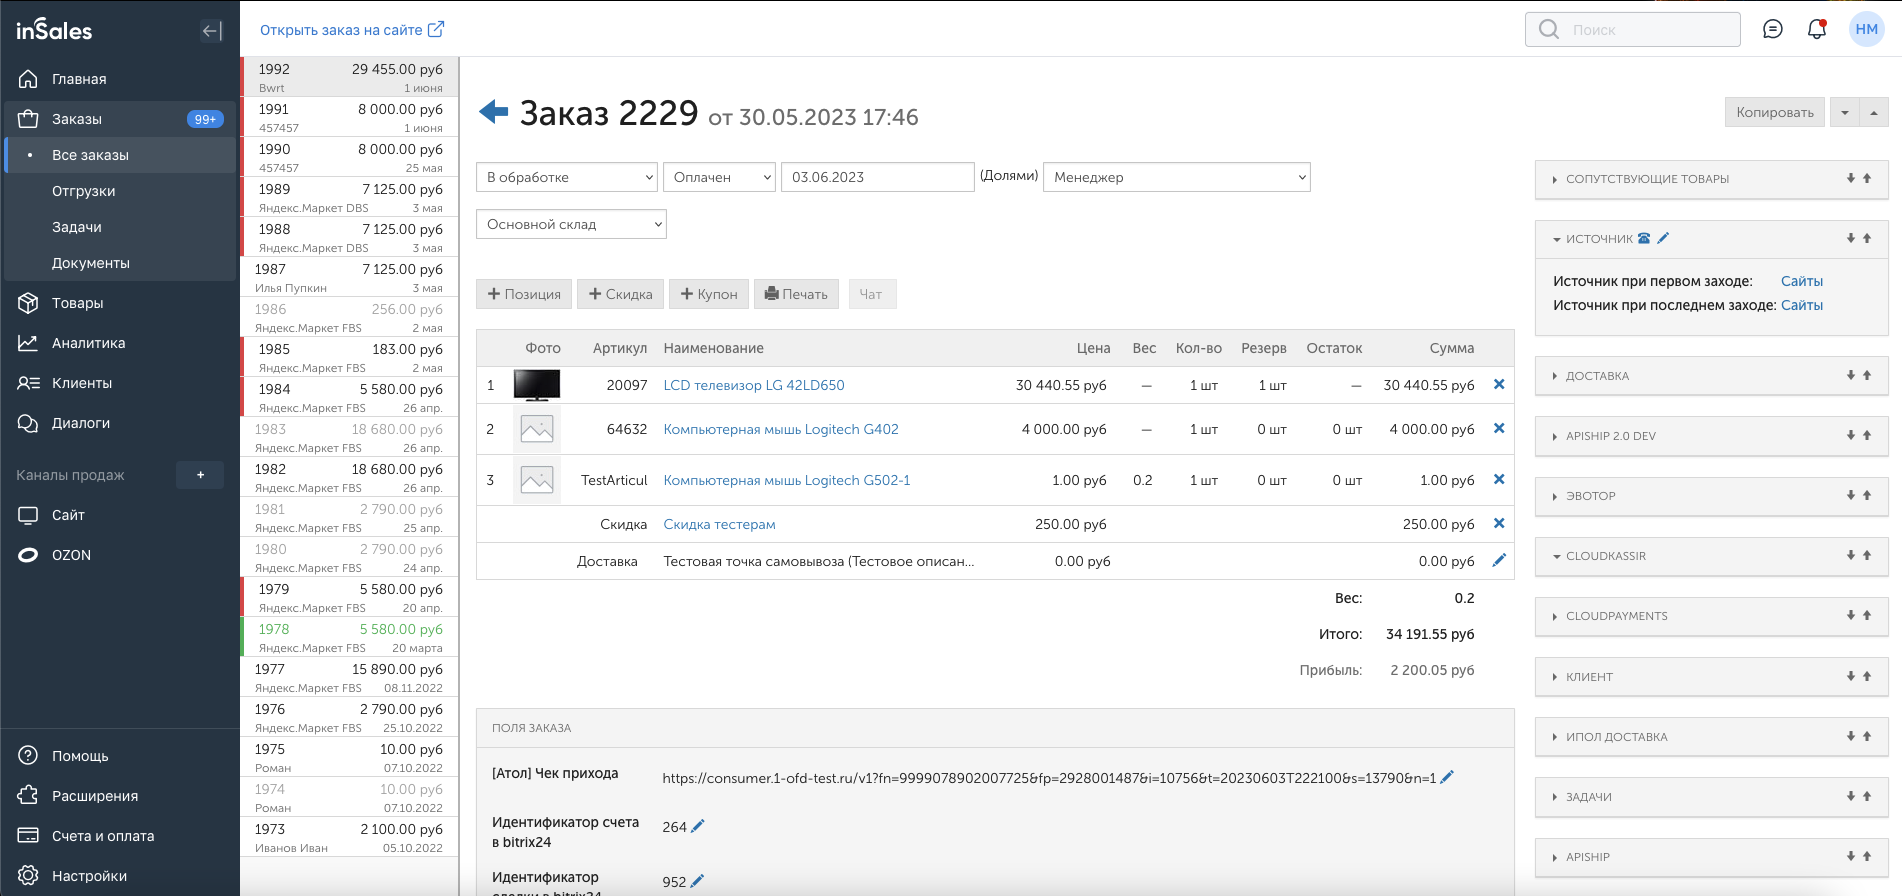
Task: Open payment status dropdown Оплачен
Action: pyautogui.click(x=719, y=177)
